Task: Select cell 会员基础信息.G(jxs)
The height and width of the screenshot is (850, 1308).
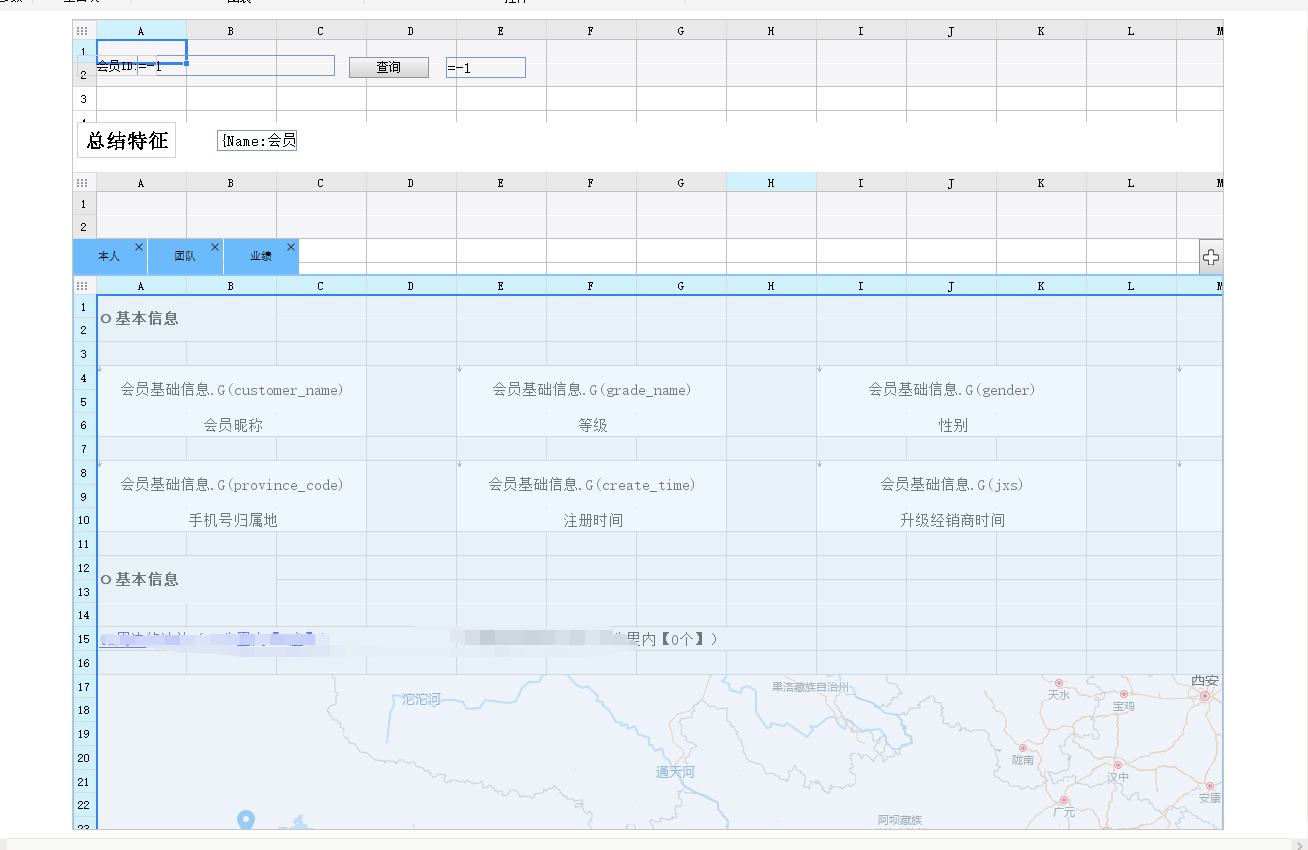Action: tap(952, 485)
